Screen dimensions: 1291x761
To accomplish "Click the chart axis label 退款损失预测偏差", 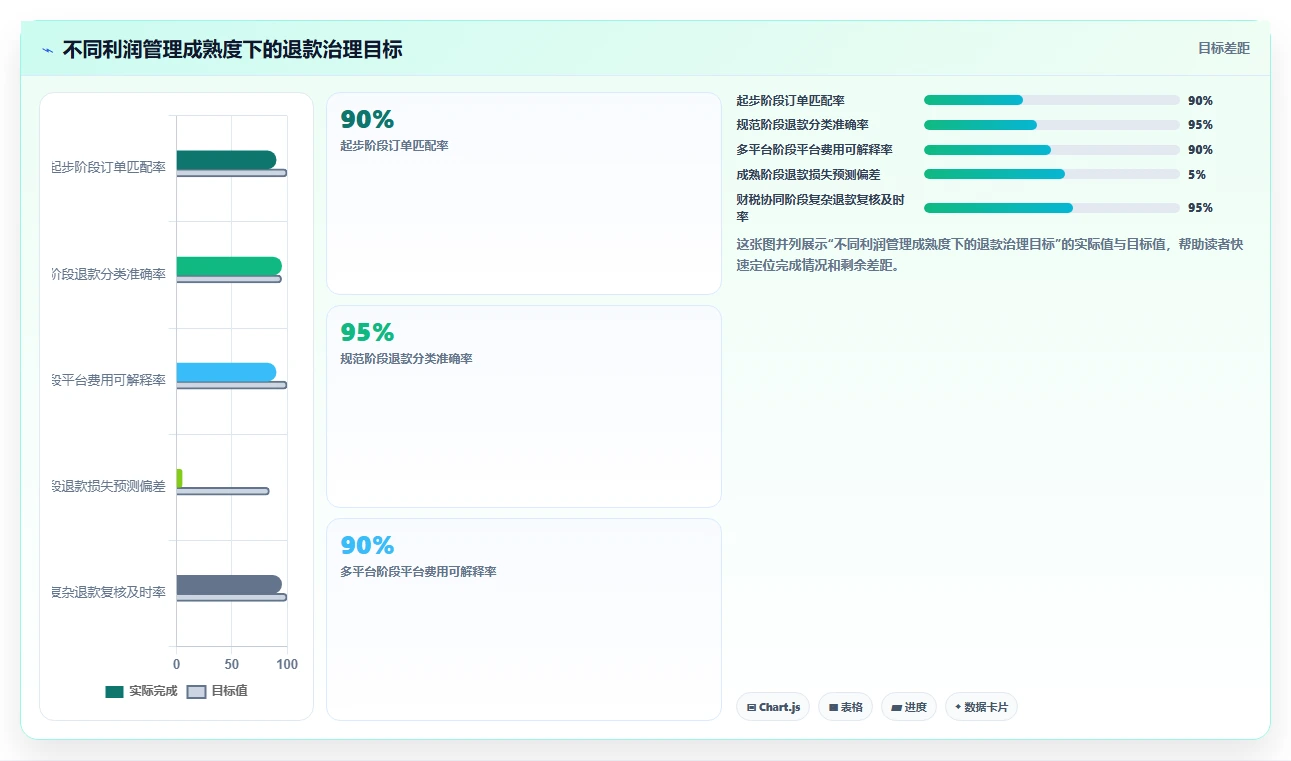I will click(x=109, y=487).
